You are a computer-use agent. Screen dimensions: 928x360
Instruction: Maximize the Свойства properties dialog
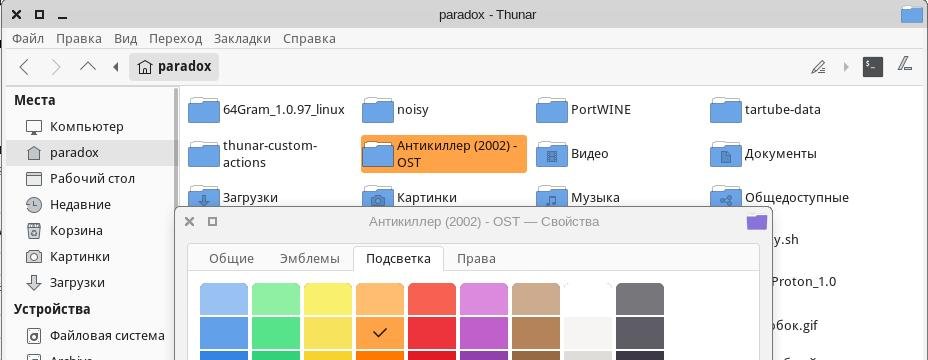(x=212, y=221)
